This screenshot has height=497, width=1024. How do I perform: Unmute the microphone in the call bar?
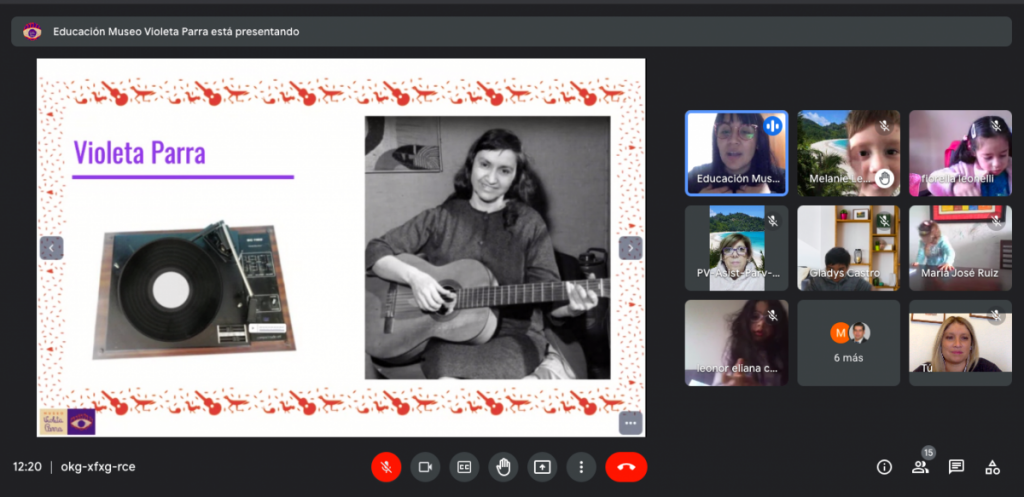386,466
